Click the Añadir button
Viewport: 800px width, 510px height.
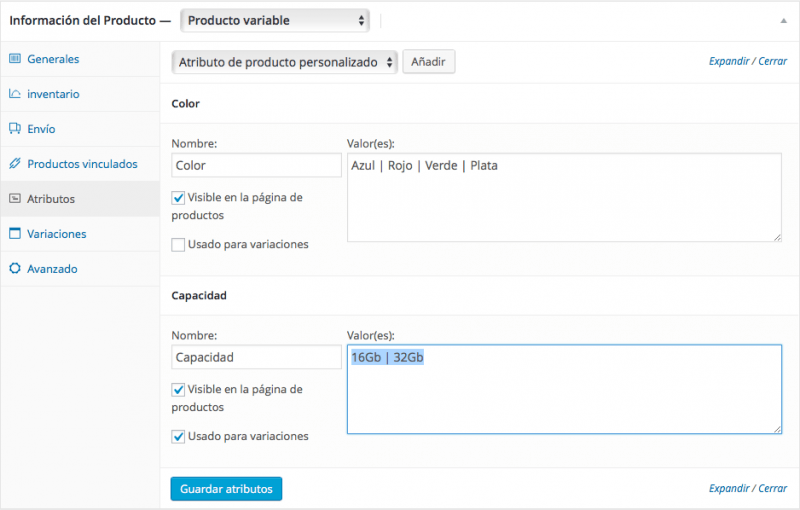429,62
